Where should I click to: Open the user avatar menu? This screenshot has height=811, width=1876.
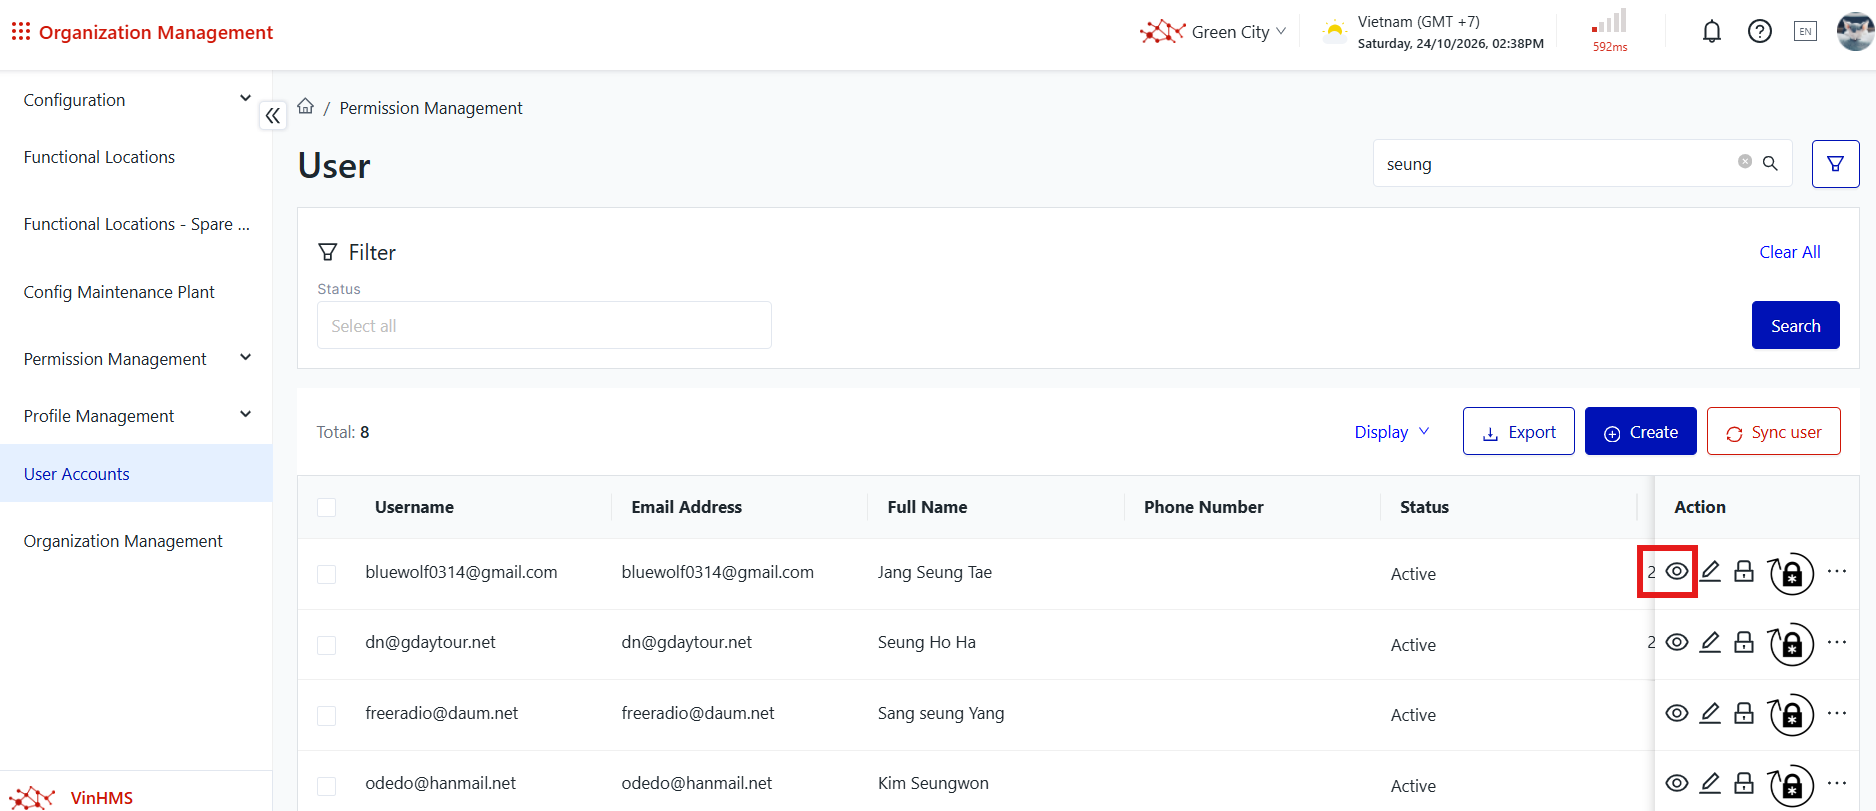[1856, 32]
